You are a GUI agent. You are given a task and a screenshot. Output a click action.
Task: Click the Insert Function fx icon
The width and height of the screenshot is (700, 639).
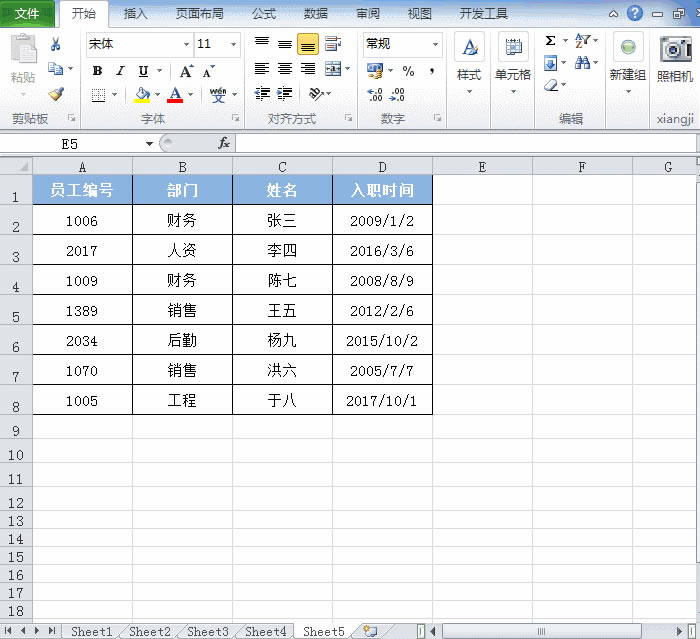[x=224, y=144]
